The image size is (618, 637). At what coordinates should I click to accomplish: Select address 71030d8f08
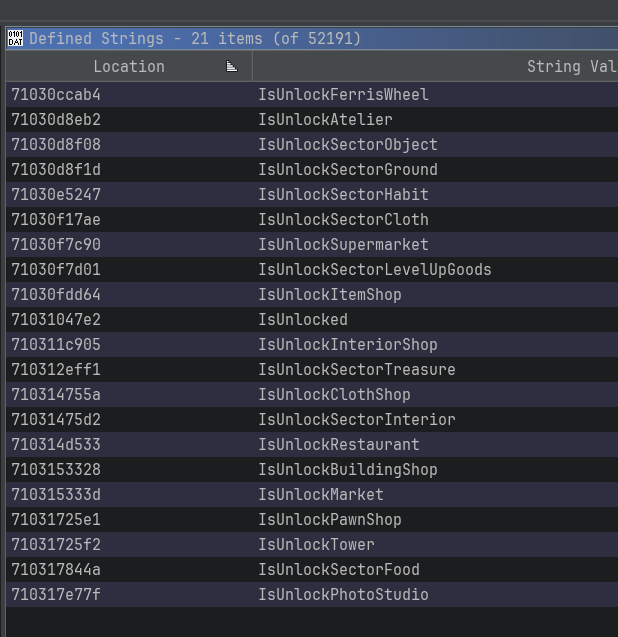coord(56,145)
